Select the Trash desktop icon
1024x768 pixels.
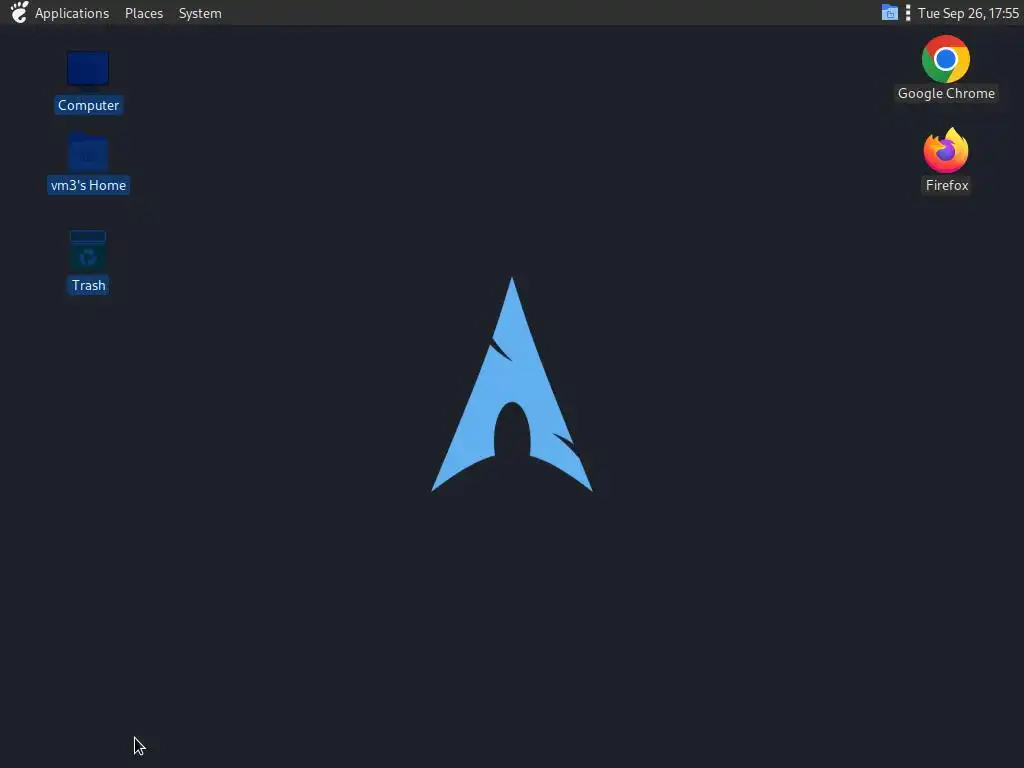pos(88,251)
